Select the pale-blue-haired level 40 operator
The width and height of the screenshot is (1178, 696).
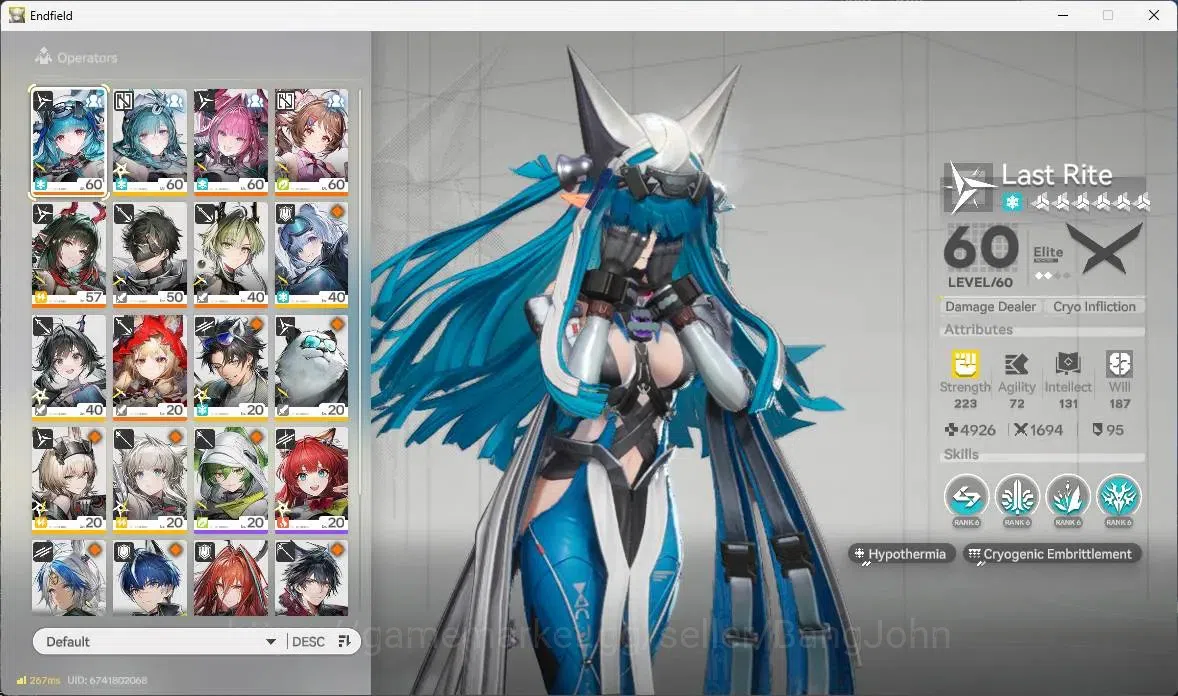click(x=311, y=254)
